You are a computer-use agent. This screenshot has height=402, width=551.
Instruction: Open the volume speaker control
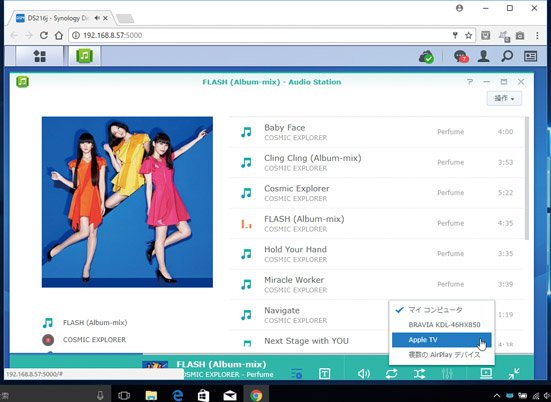pyautogui.click(x=363, y=374)
